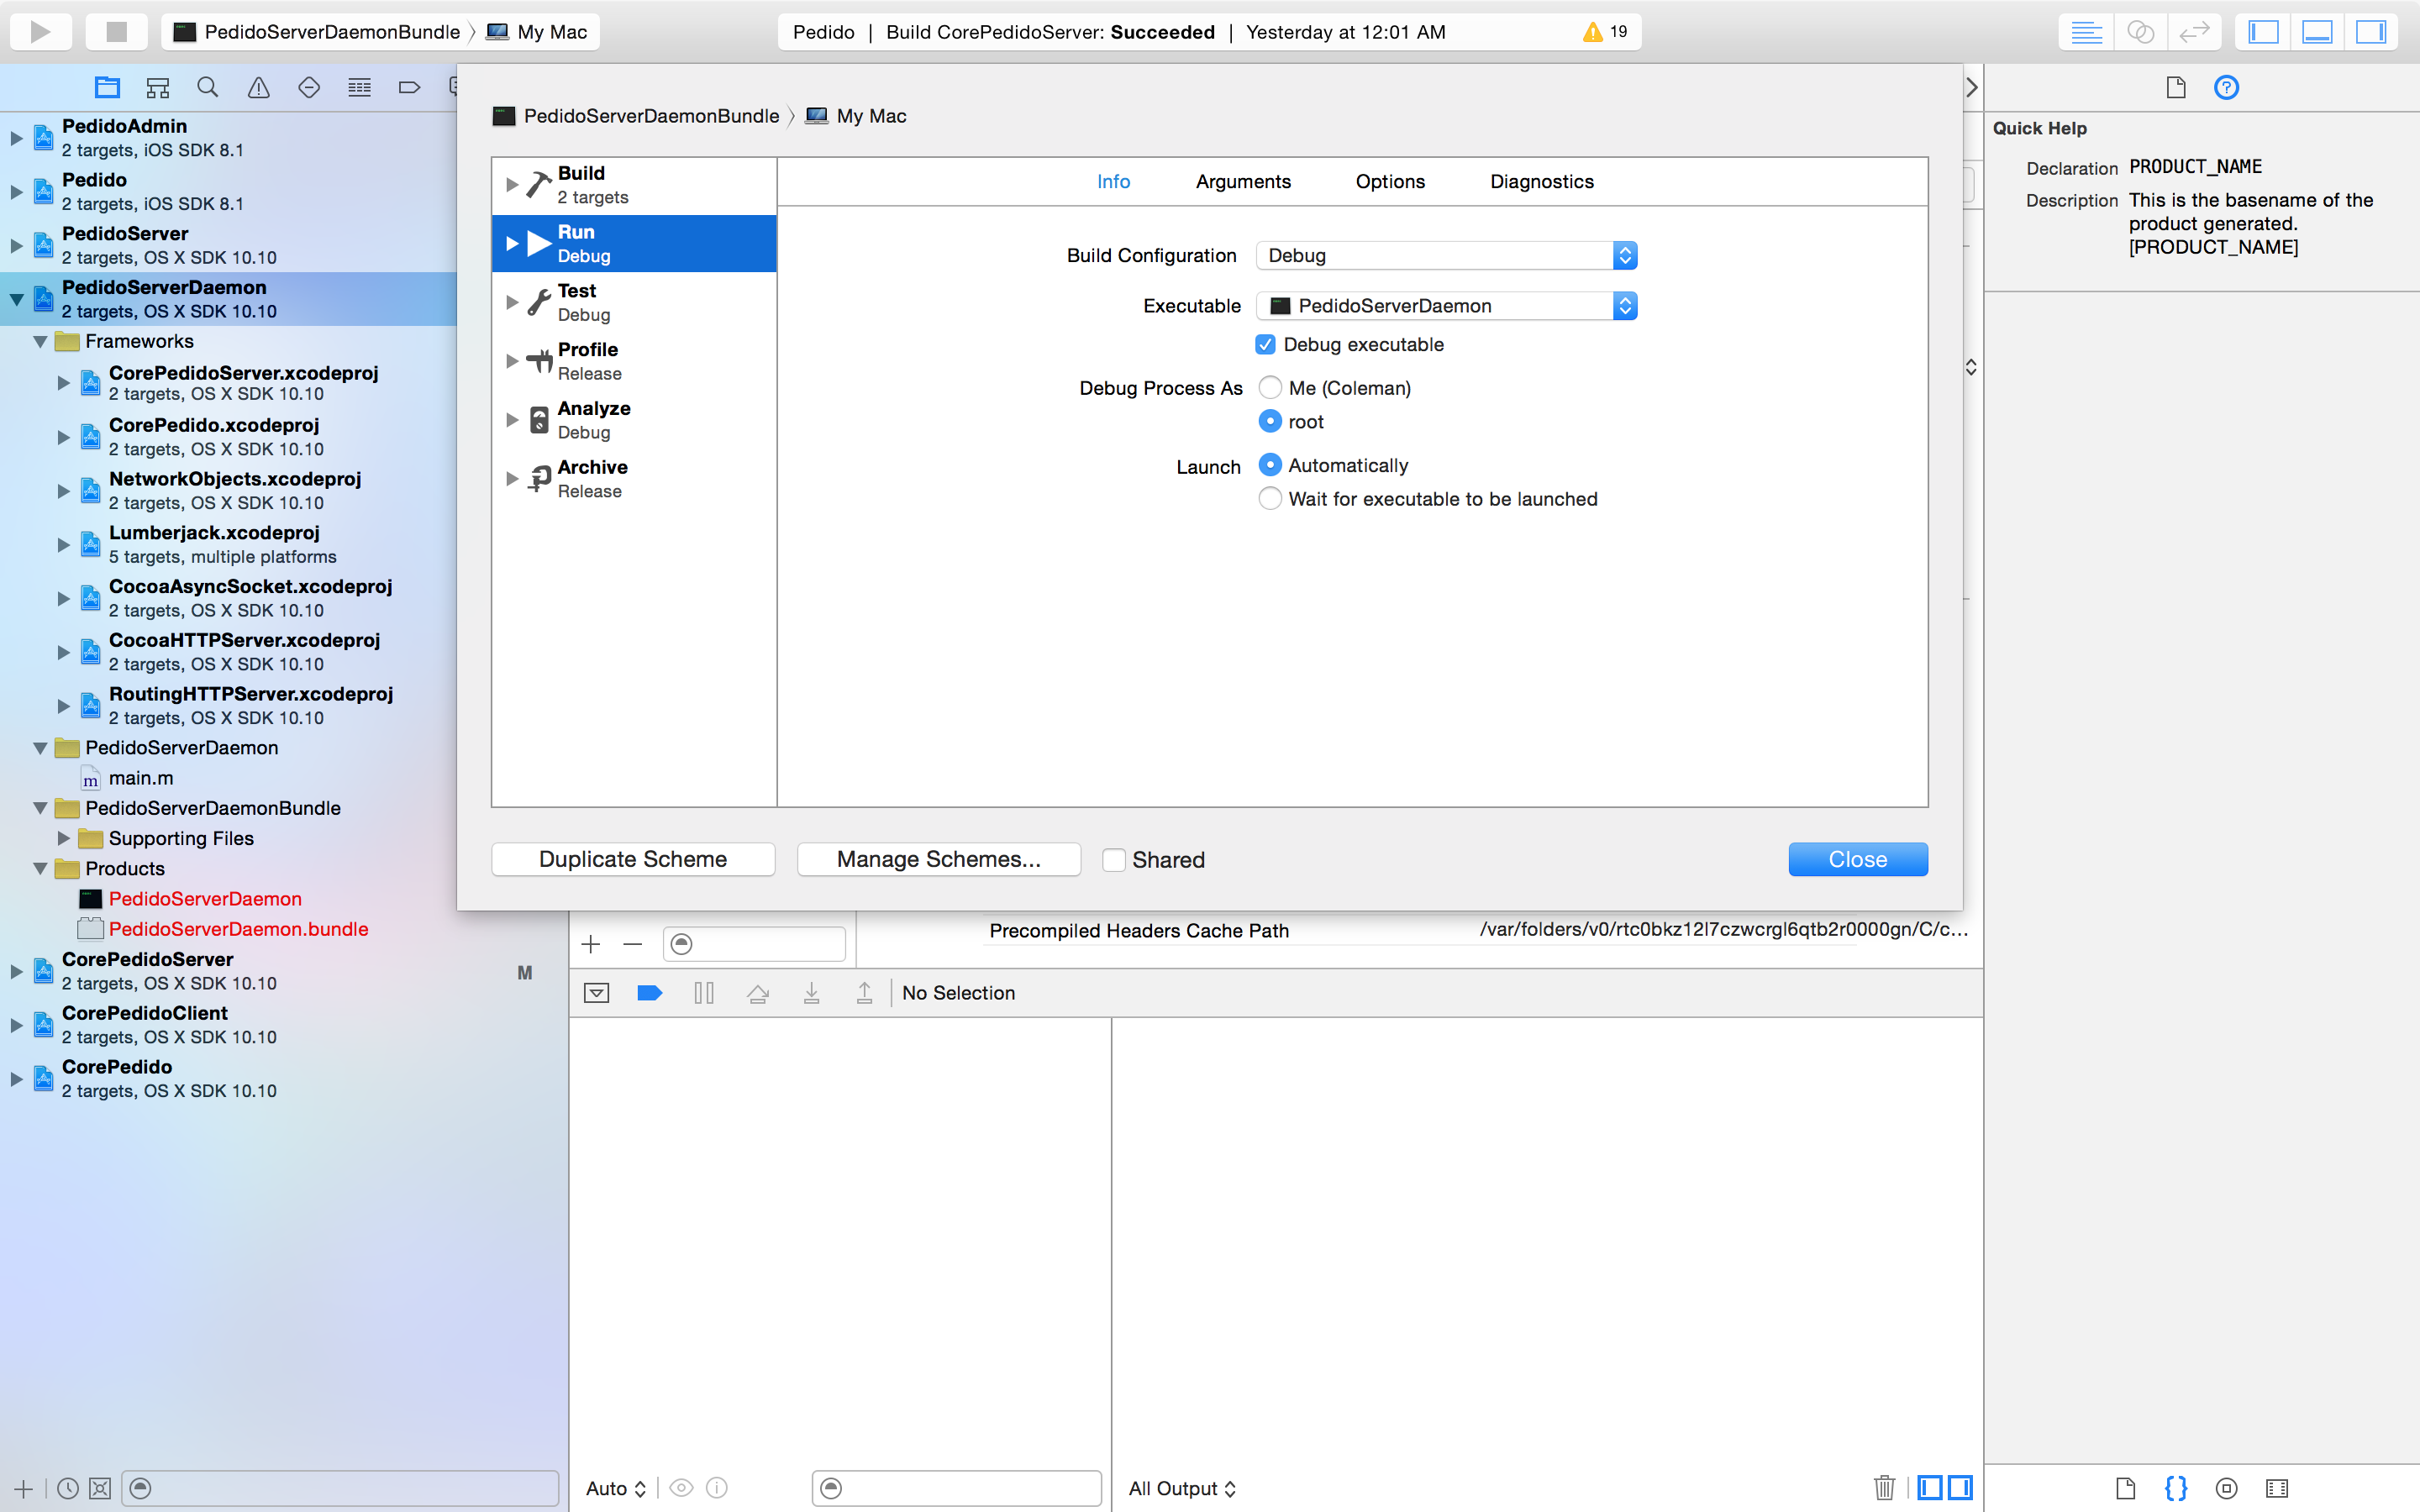Image resolution: width=2420 pixels, height=1512 pixels.
Task: Toggle the Utilities pane visibility
Action: pyautogui.click(x=2371, y=31)
